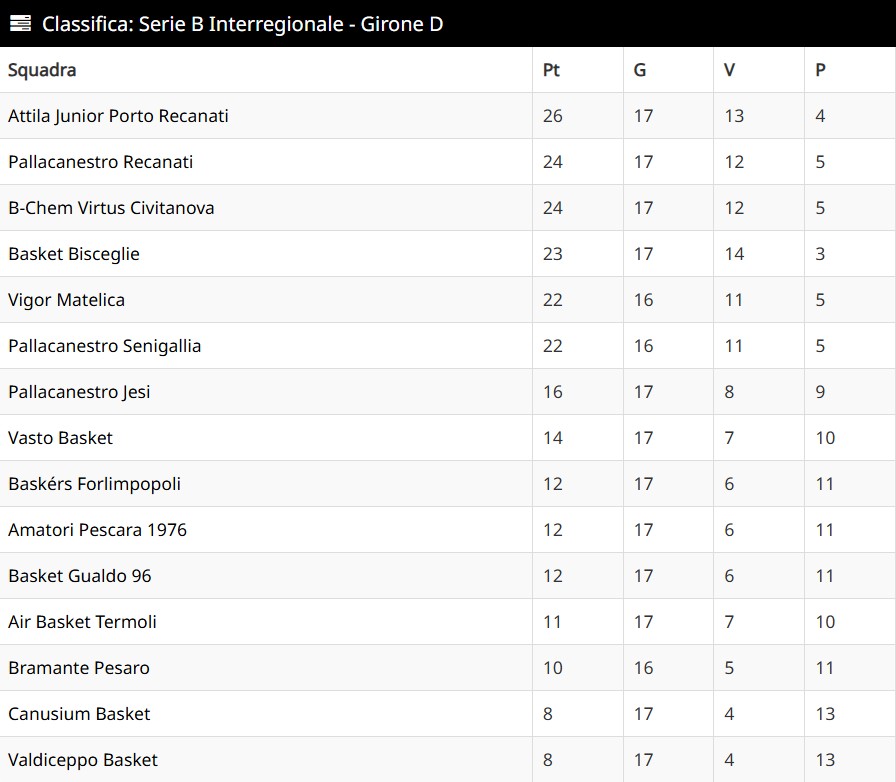Click Bramante Pesaro team name
Viewport: 896px width, 782px height.
[79, 668]
